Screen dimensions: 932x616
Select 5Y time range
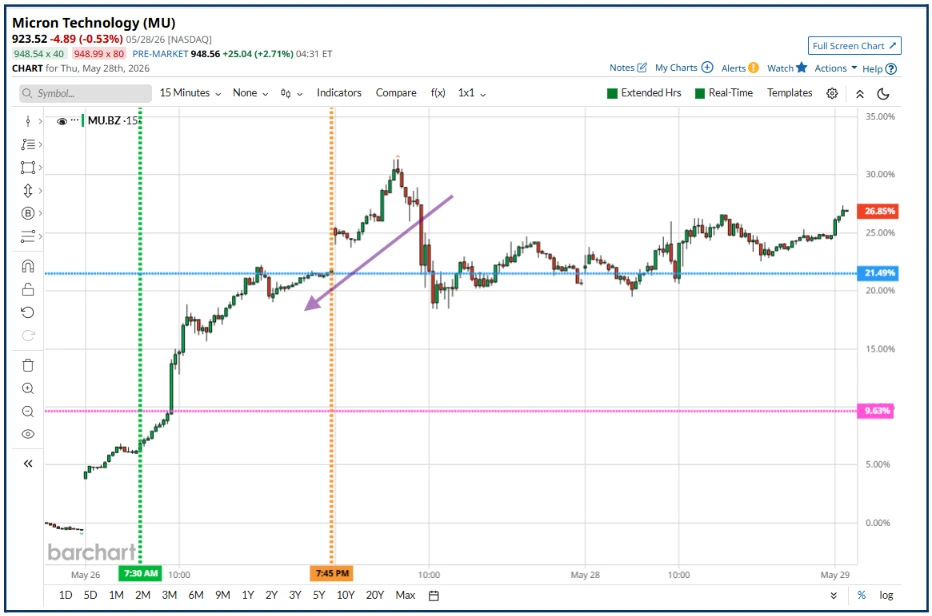(x=319, y=595)
